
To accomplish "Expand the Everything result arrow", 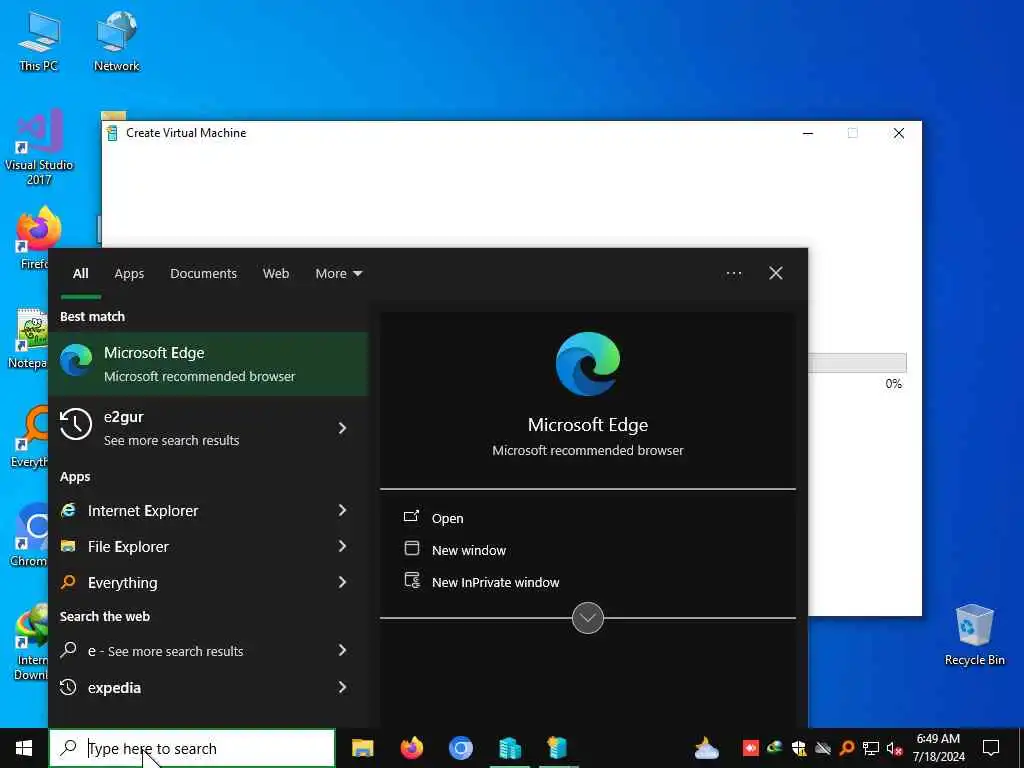I will pos(342,582).
